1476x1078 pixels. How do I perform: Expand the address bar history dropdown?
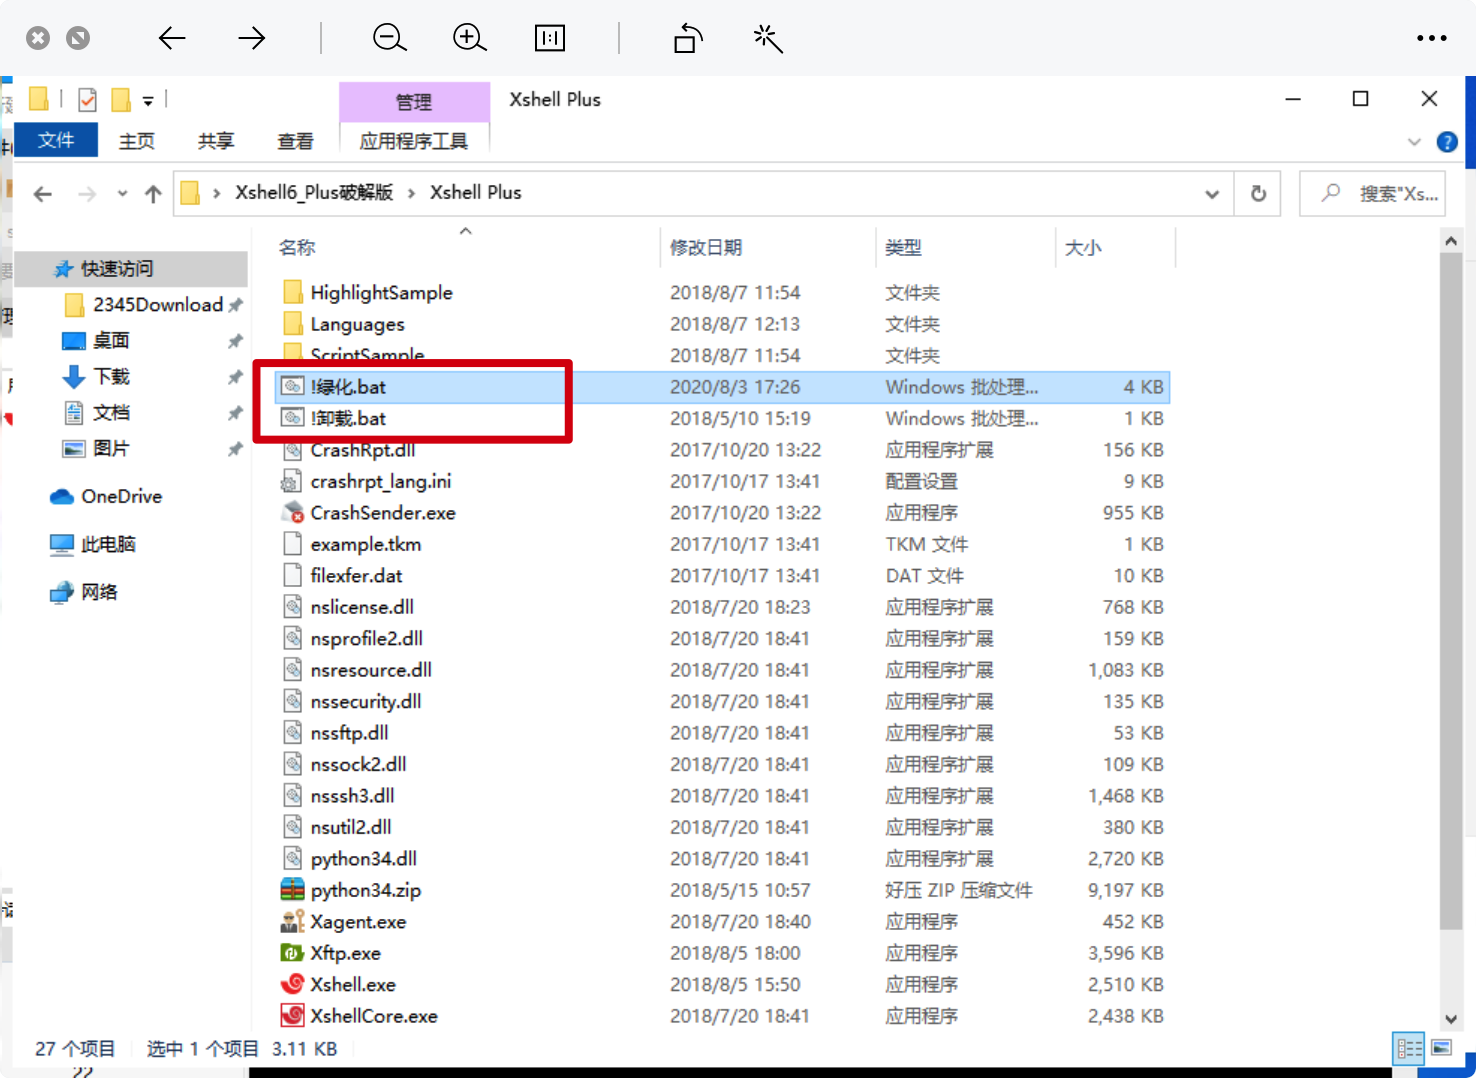pos(1212,194)
